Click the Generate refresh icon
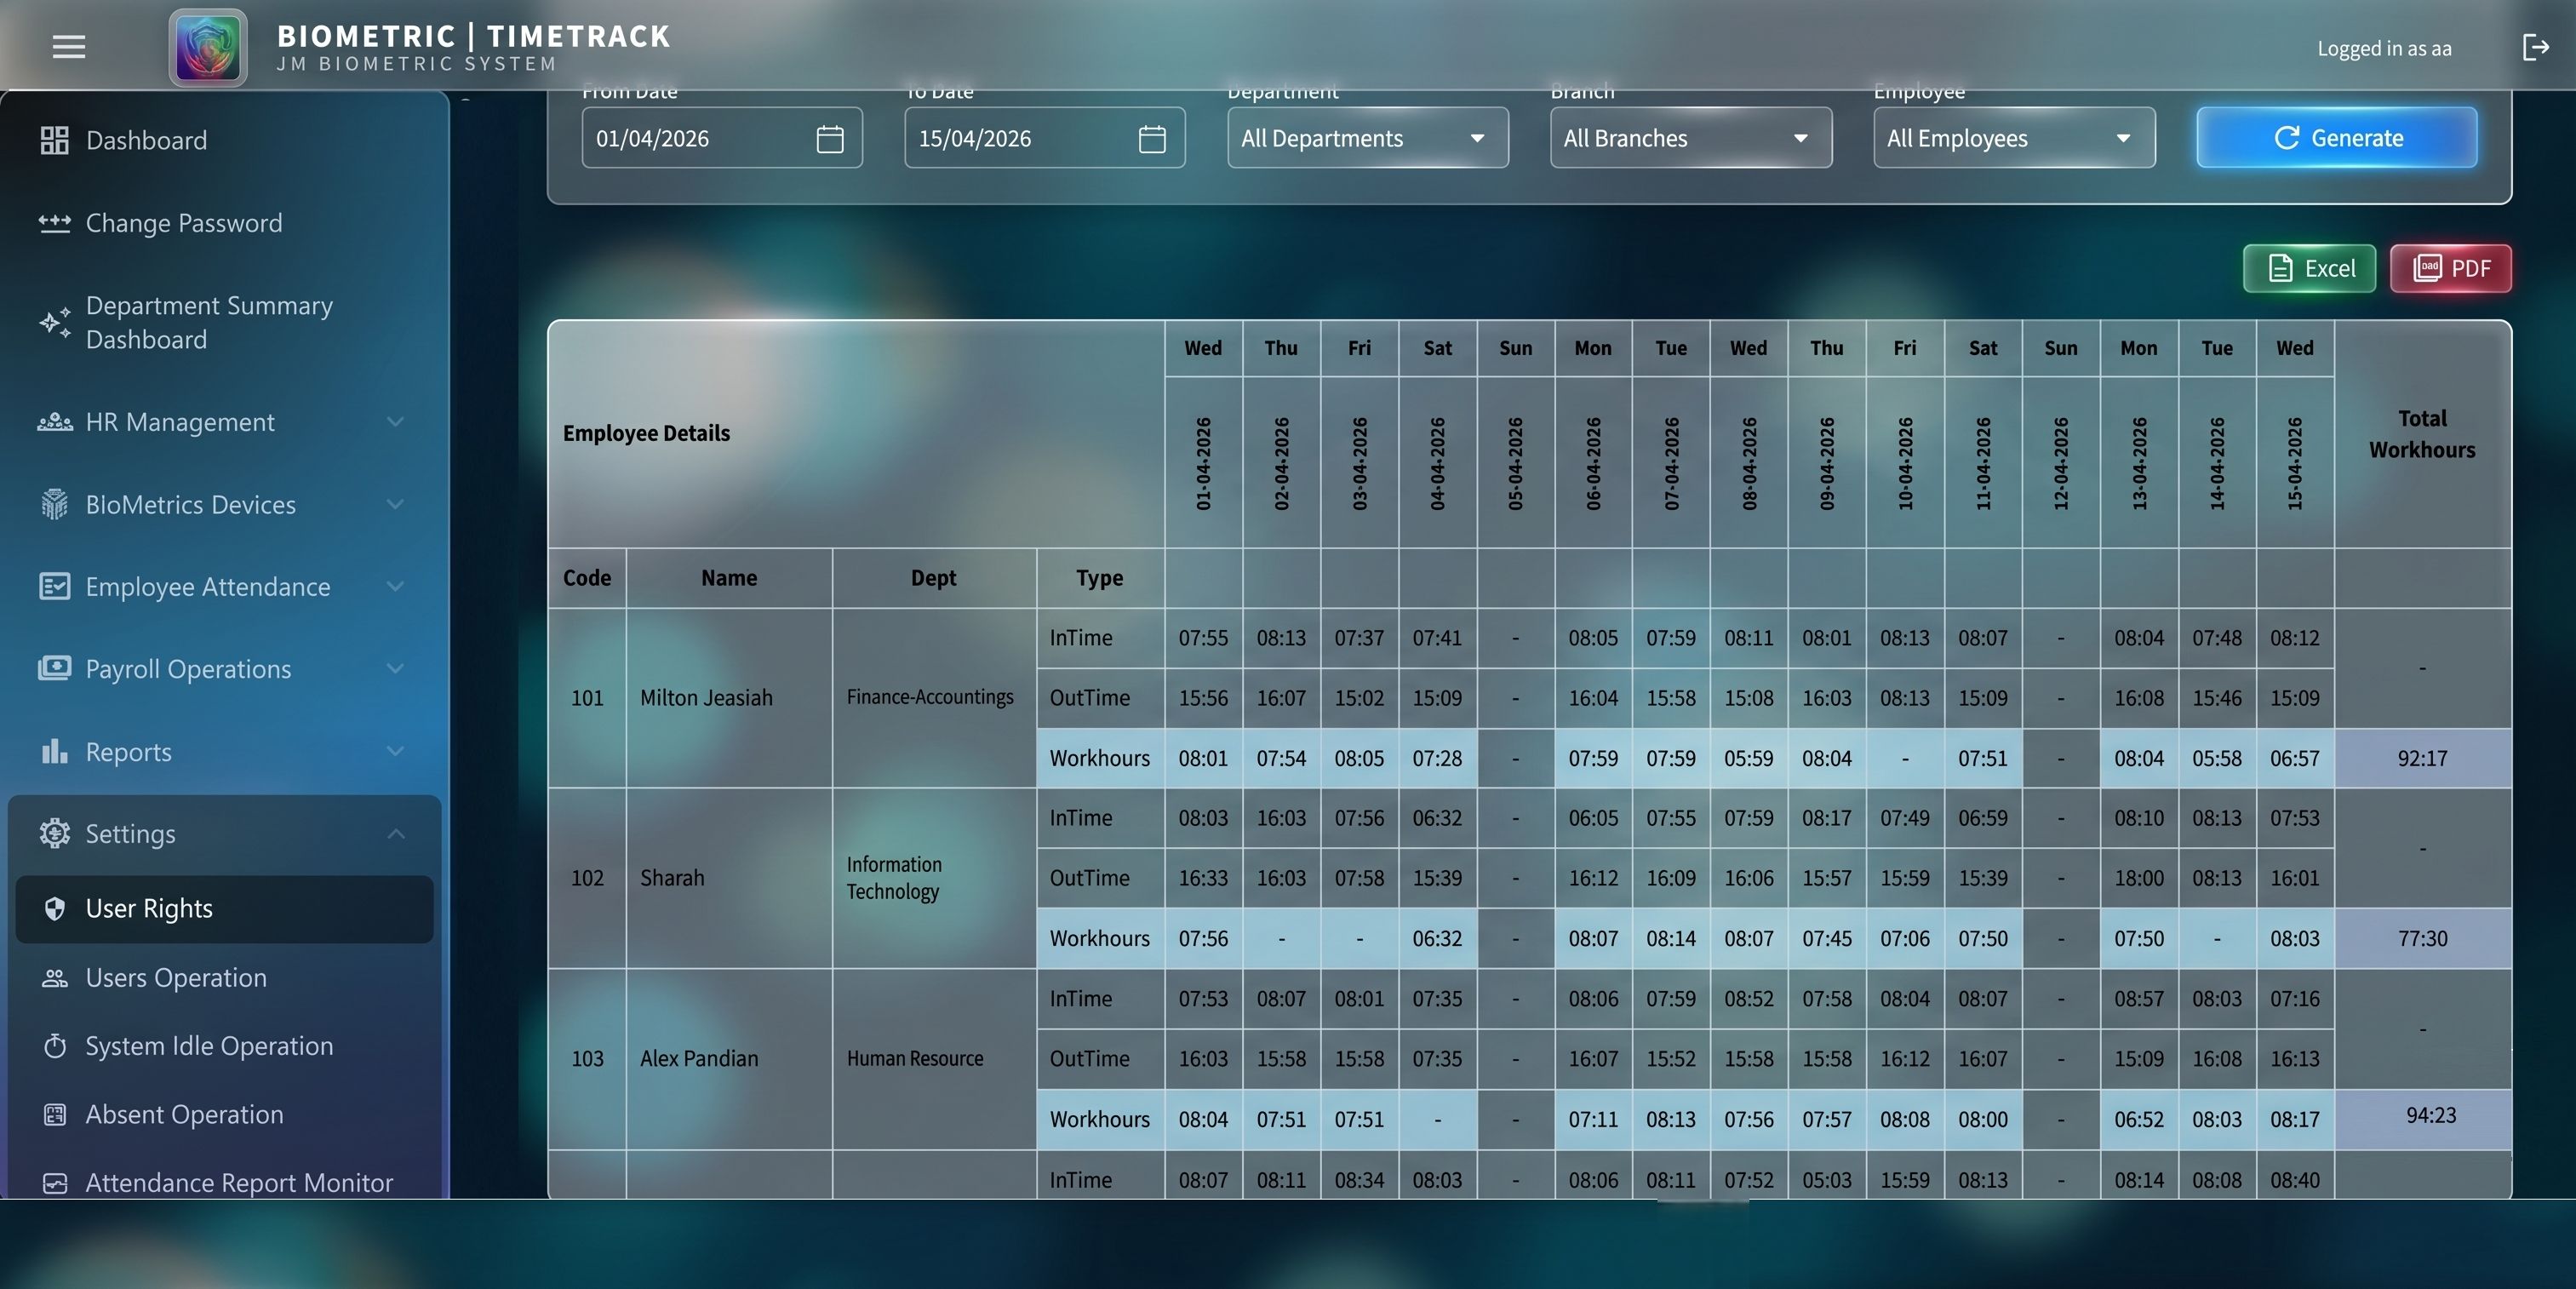Screen dimensions: 2576x1289 pos(2286,138)
